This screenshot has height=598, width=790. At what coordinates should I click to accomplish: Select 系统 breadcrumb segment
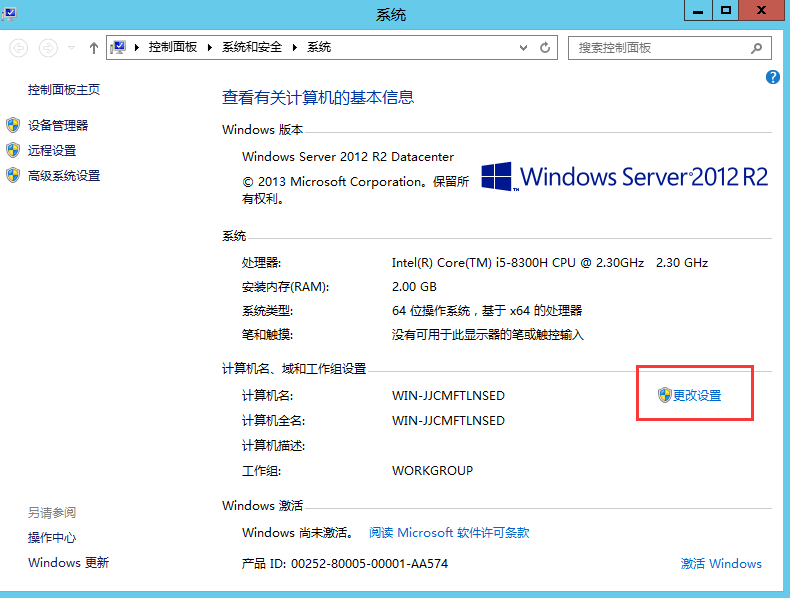click(x=319, y=47)
